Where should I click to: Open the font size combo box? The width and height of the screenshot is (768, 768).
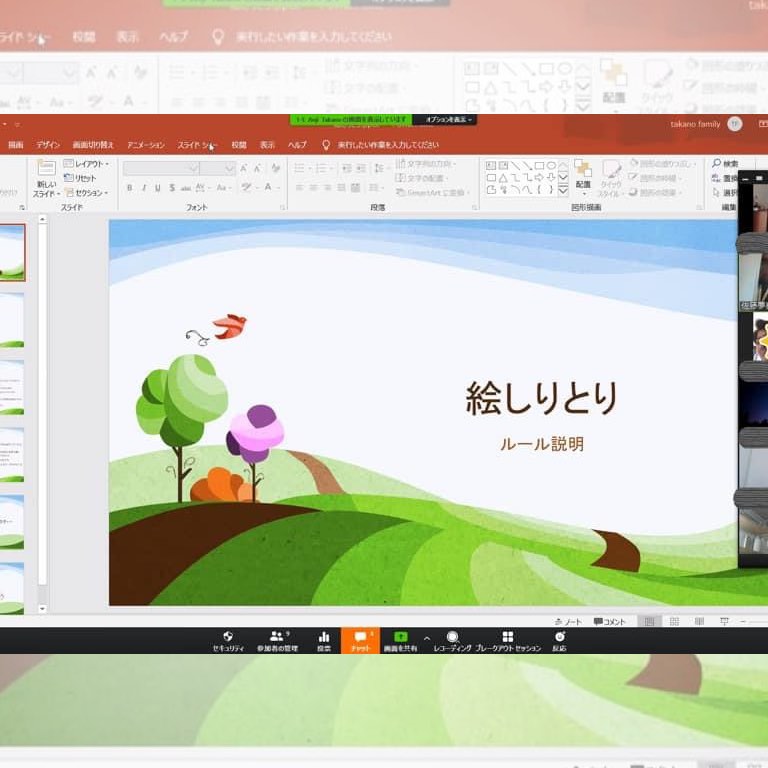(x=217, y=168)
